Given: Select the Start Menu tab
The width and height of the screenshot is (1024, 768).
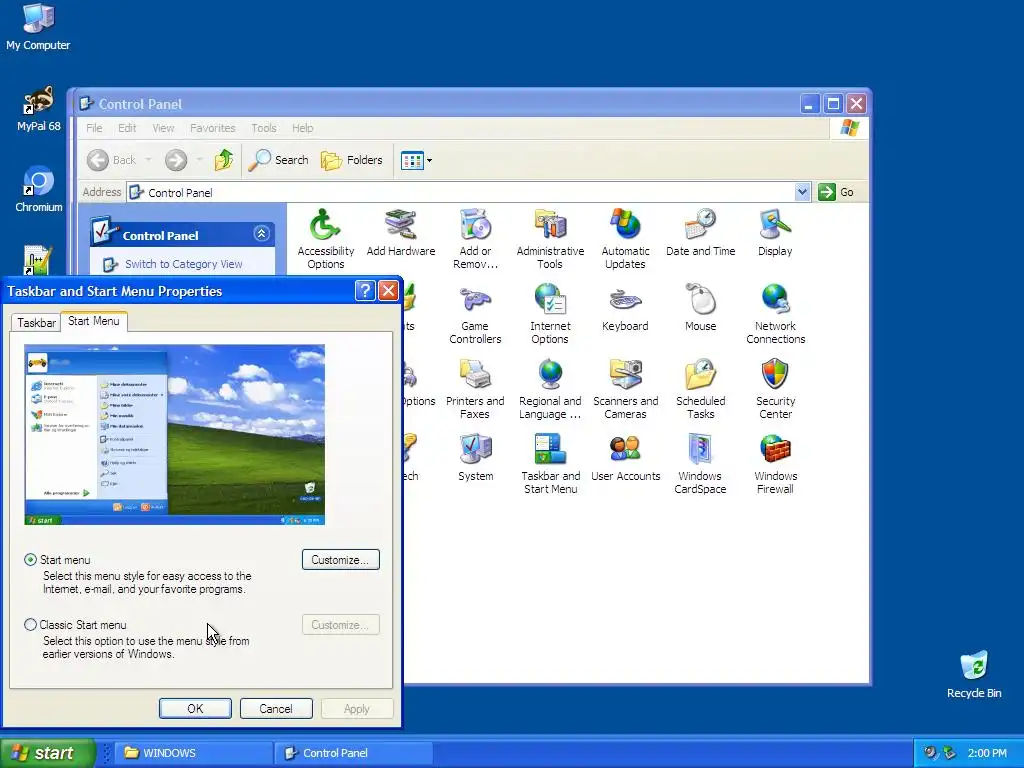Looking at the screenshot, I should tap(93, 321).
